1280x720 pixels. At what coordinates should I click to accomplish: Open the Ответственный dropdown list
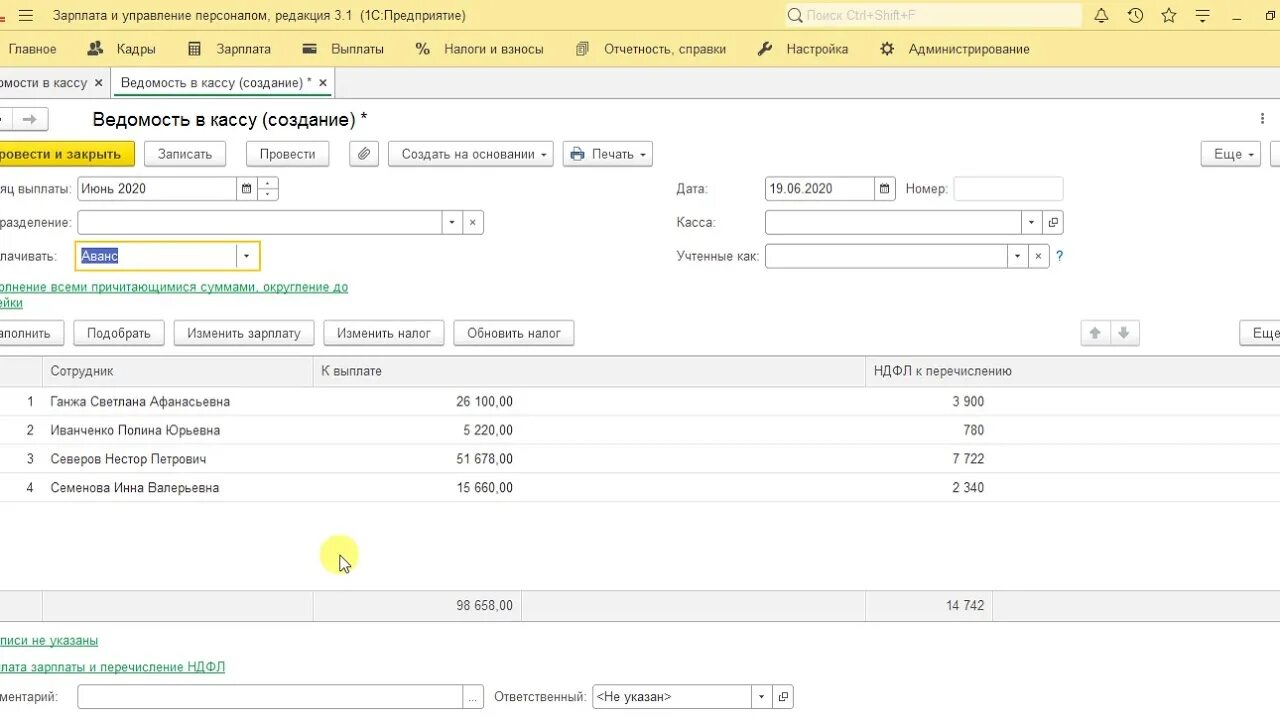[762, 697]
